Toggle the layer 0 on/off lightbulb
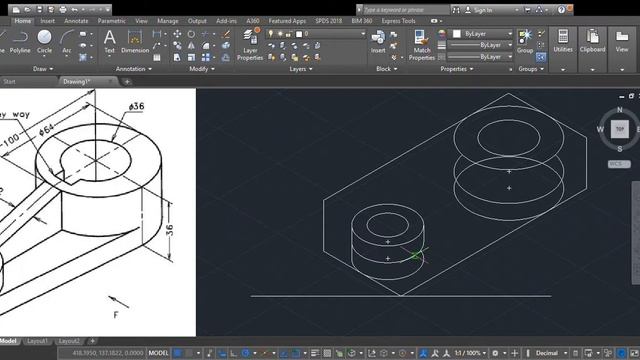This screenshot has width=640, height=360. click(271, 34)
